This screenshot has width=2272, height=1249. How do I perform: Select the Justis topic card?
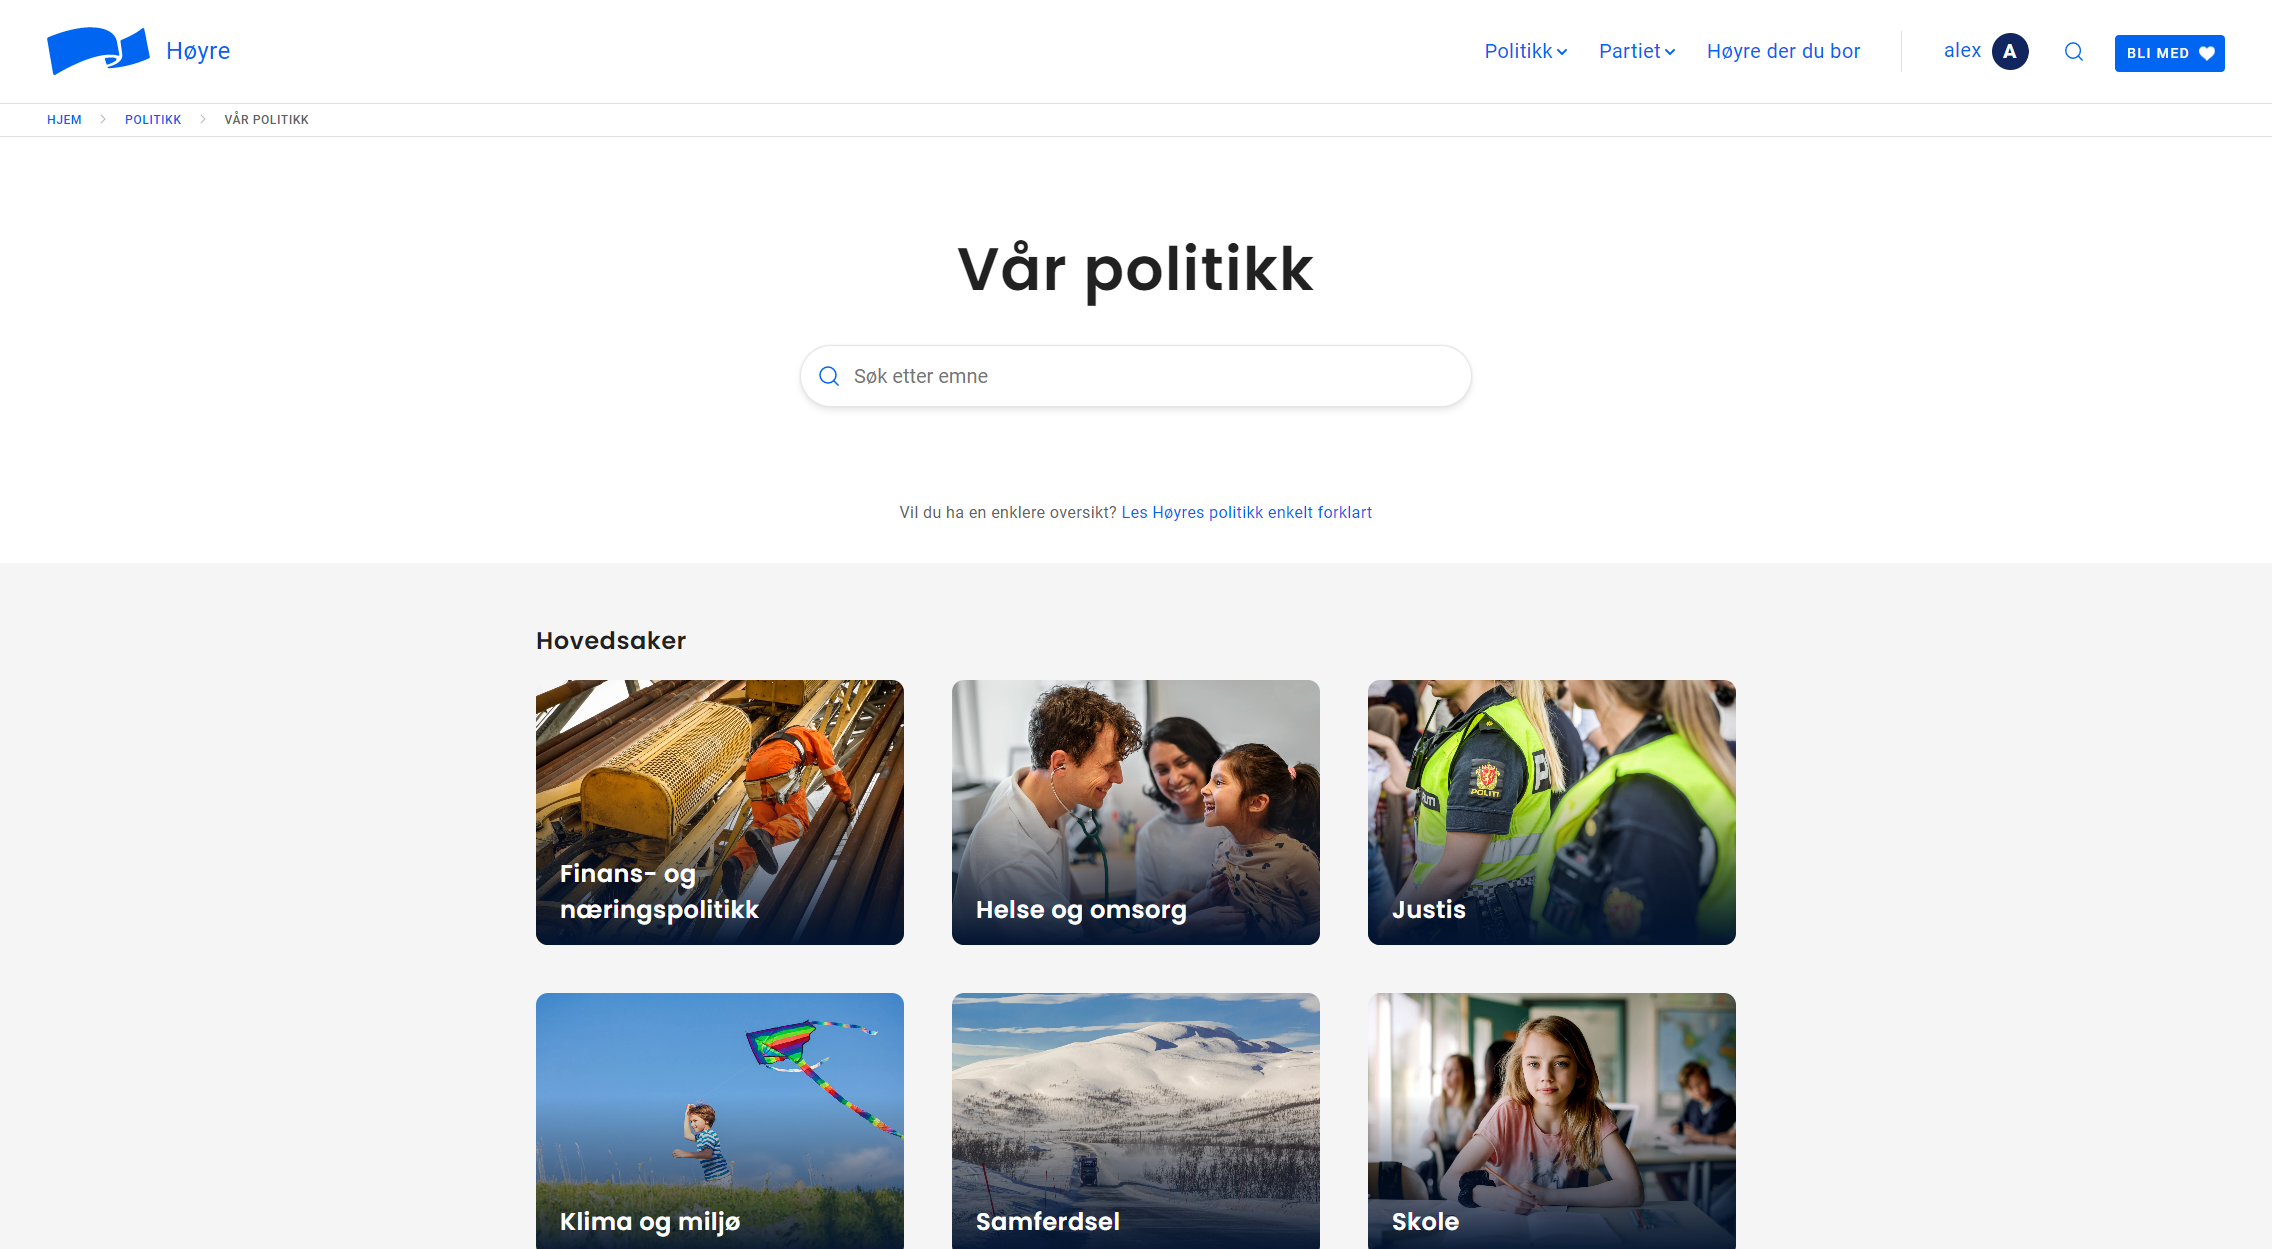click(1551, 812)
